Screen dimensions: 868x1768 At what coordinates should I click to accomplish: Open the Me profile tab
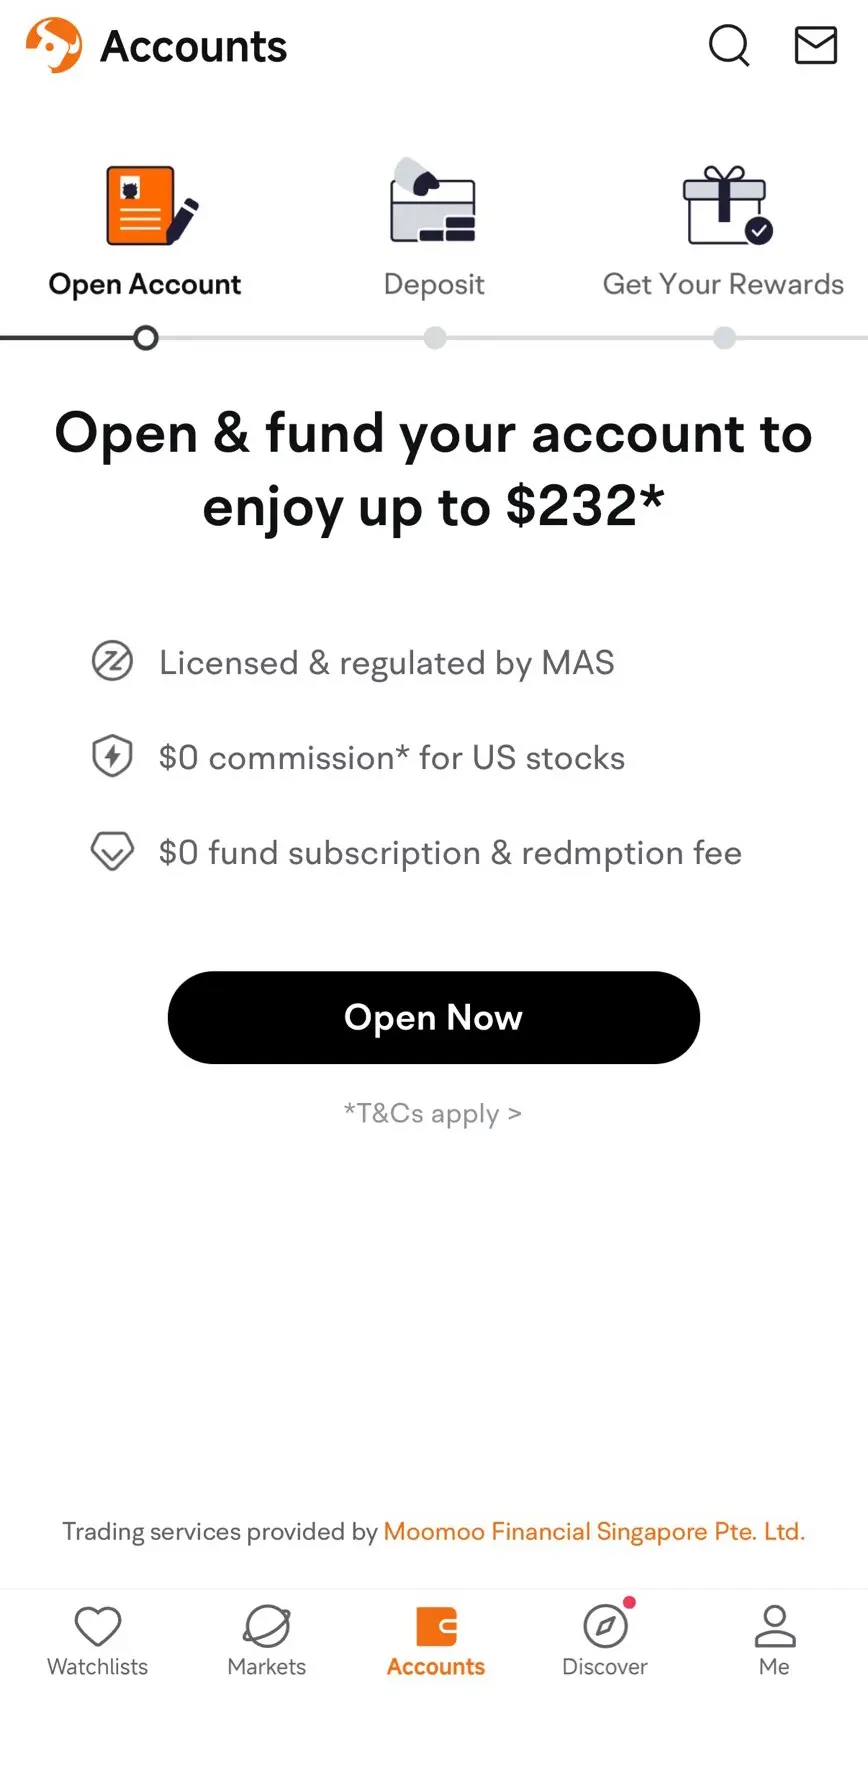(x=774, y=1640)
